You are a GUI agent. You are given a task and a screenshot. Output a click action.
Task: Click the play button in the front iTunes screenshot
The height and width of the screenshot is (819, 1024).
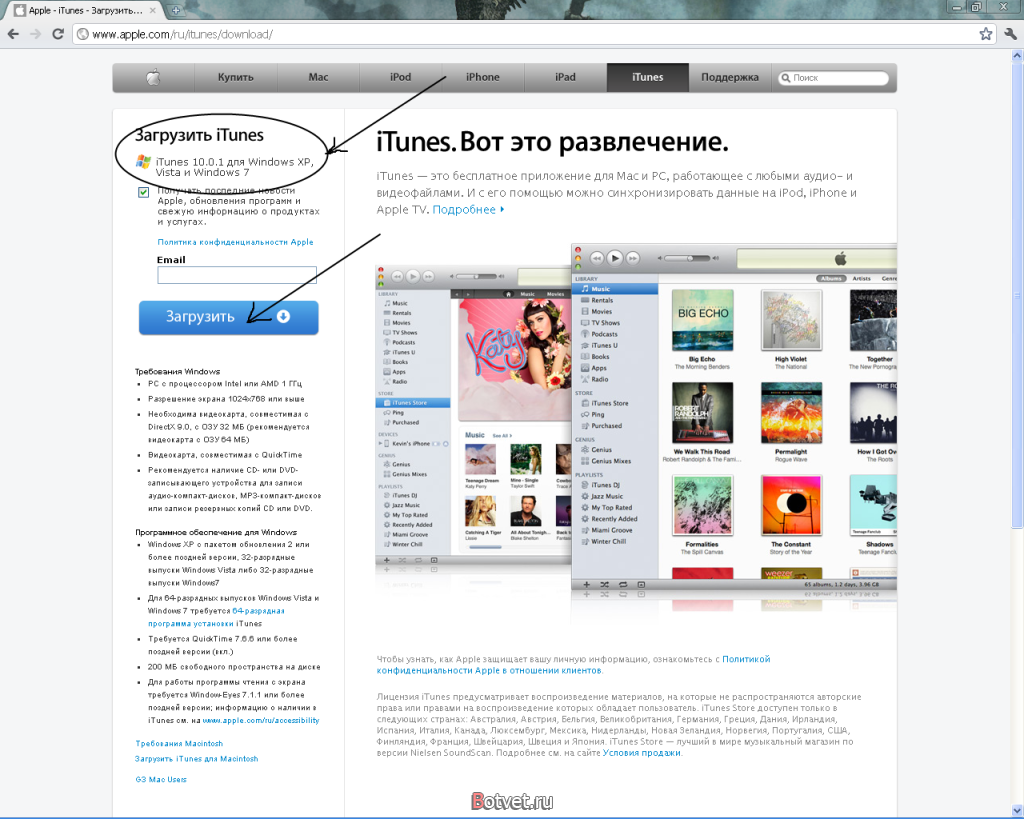[x=615, y=258]
